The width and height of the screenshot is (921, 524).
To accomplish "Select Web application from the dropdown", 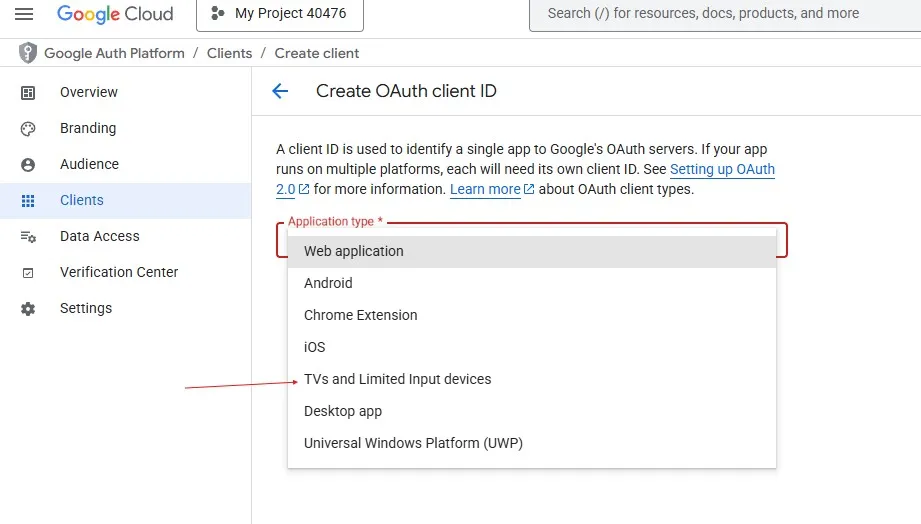I will pyautogui.click(x=354, y=251).
